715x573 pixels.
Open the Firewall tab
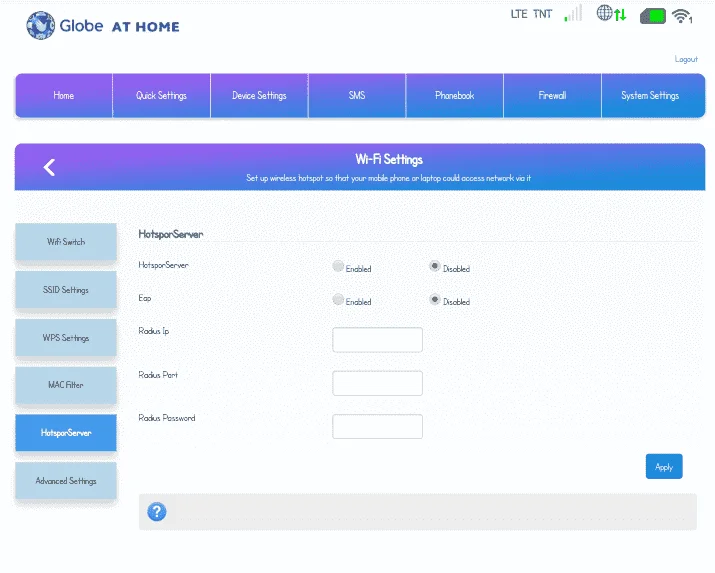552,95
